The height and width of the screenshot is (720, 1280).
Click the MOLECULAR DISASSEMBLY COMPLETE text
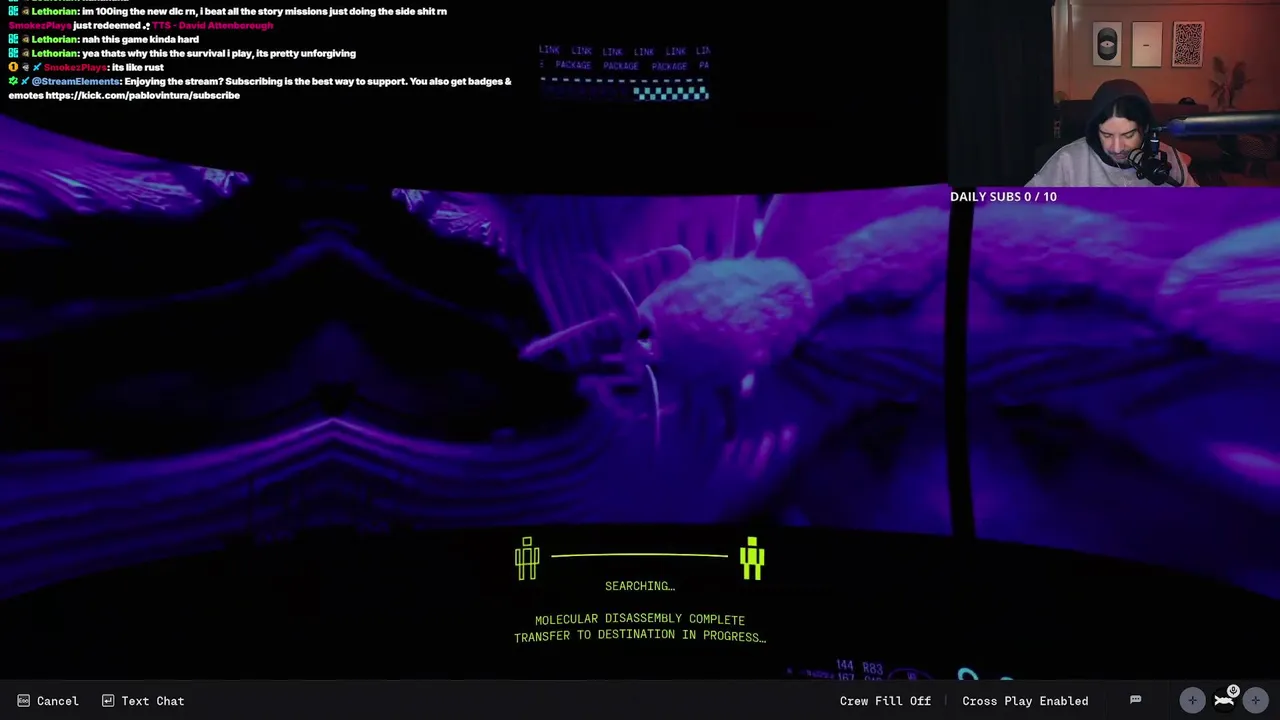[640, 620]
